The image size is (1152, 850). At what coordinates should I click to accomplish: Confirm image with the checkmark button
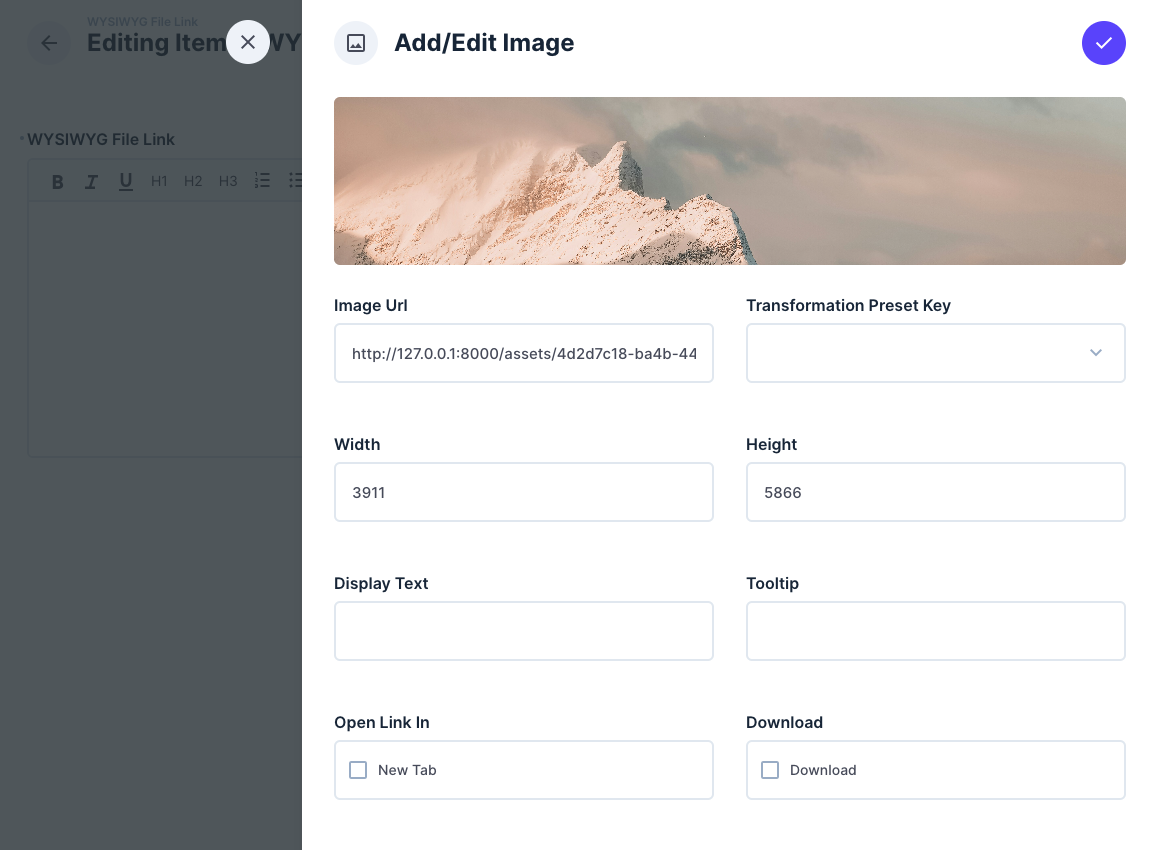(x=1104, y=43)
